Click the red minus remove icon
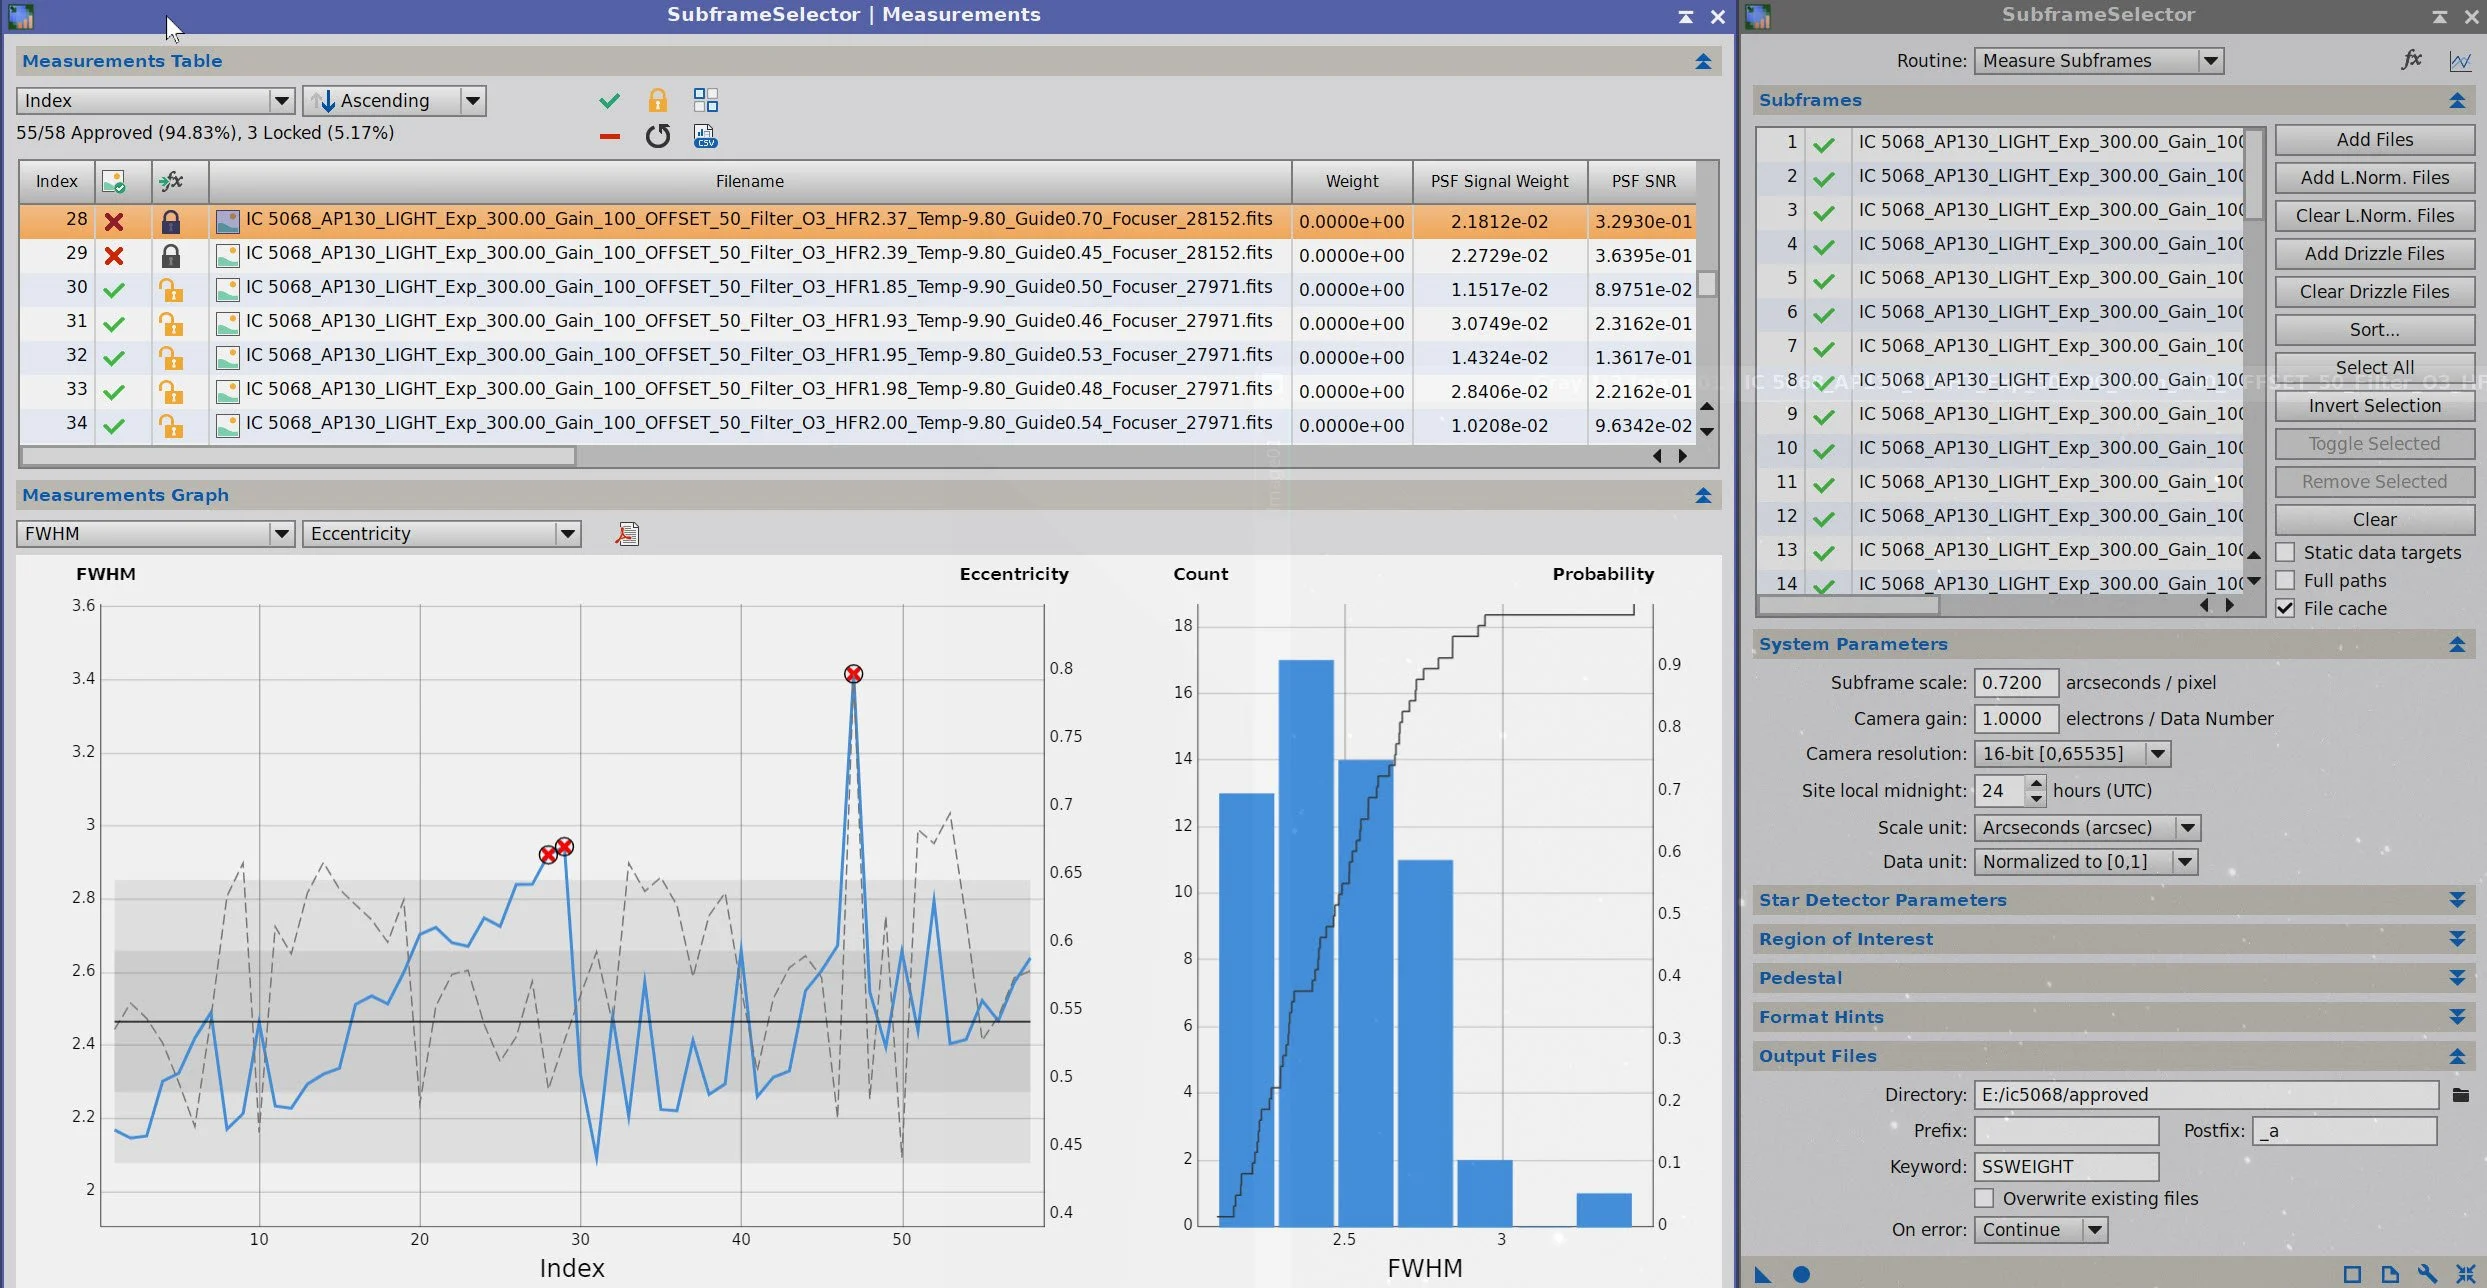Viewport: 2487px width, 1288px height. pyautogui.click(x=609, y=136)
